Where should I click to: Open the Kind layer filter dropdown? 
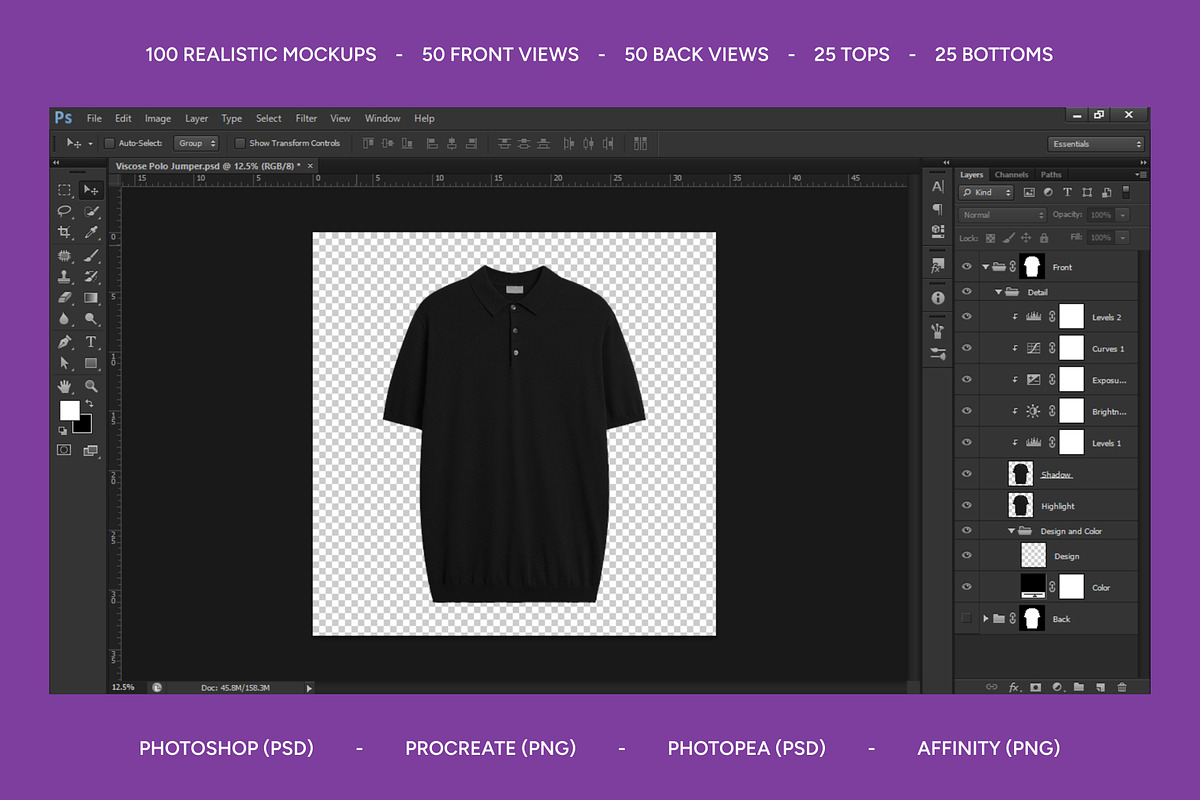986,192
